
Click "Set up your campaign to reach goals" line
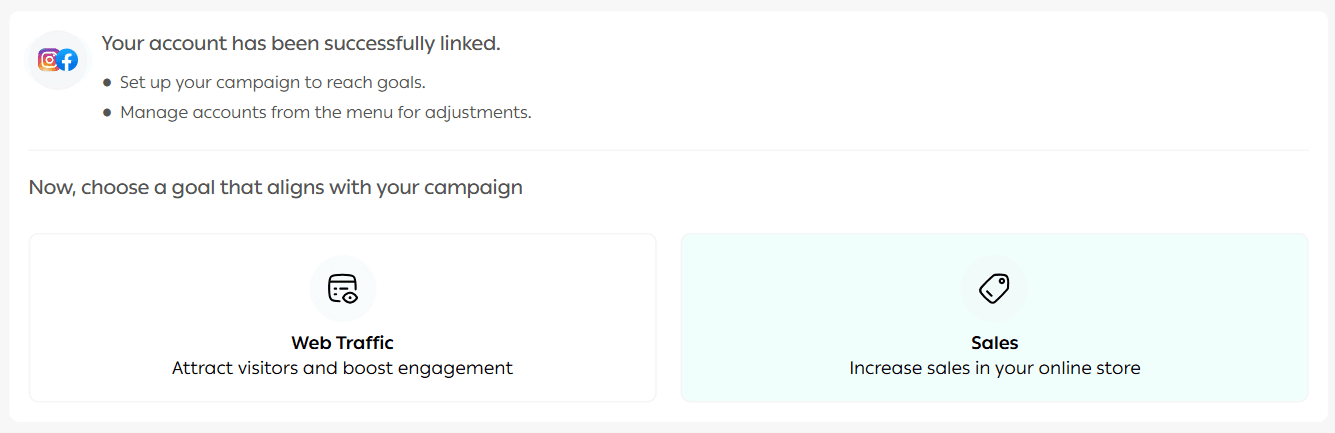(x=272, y=82)
